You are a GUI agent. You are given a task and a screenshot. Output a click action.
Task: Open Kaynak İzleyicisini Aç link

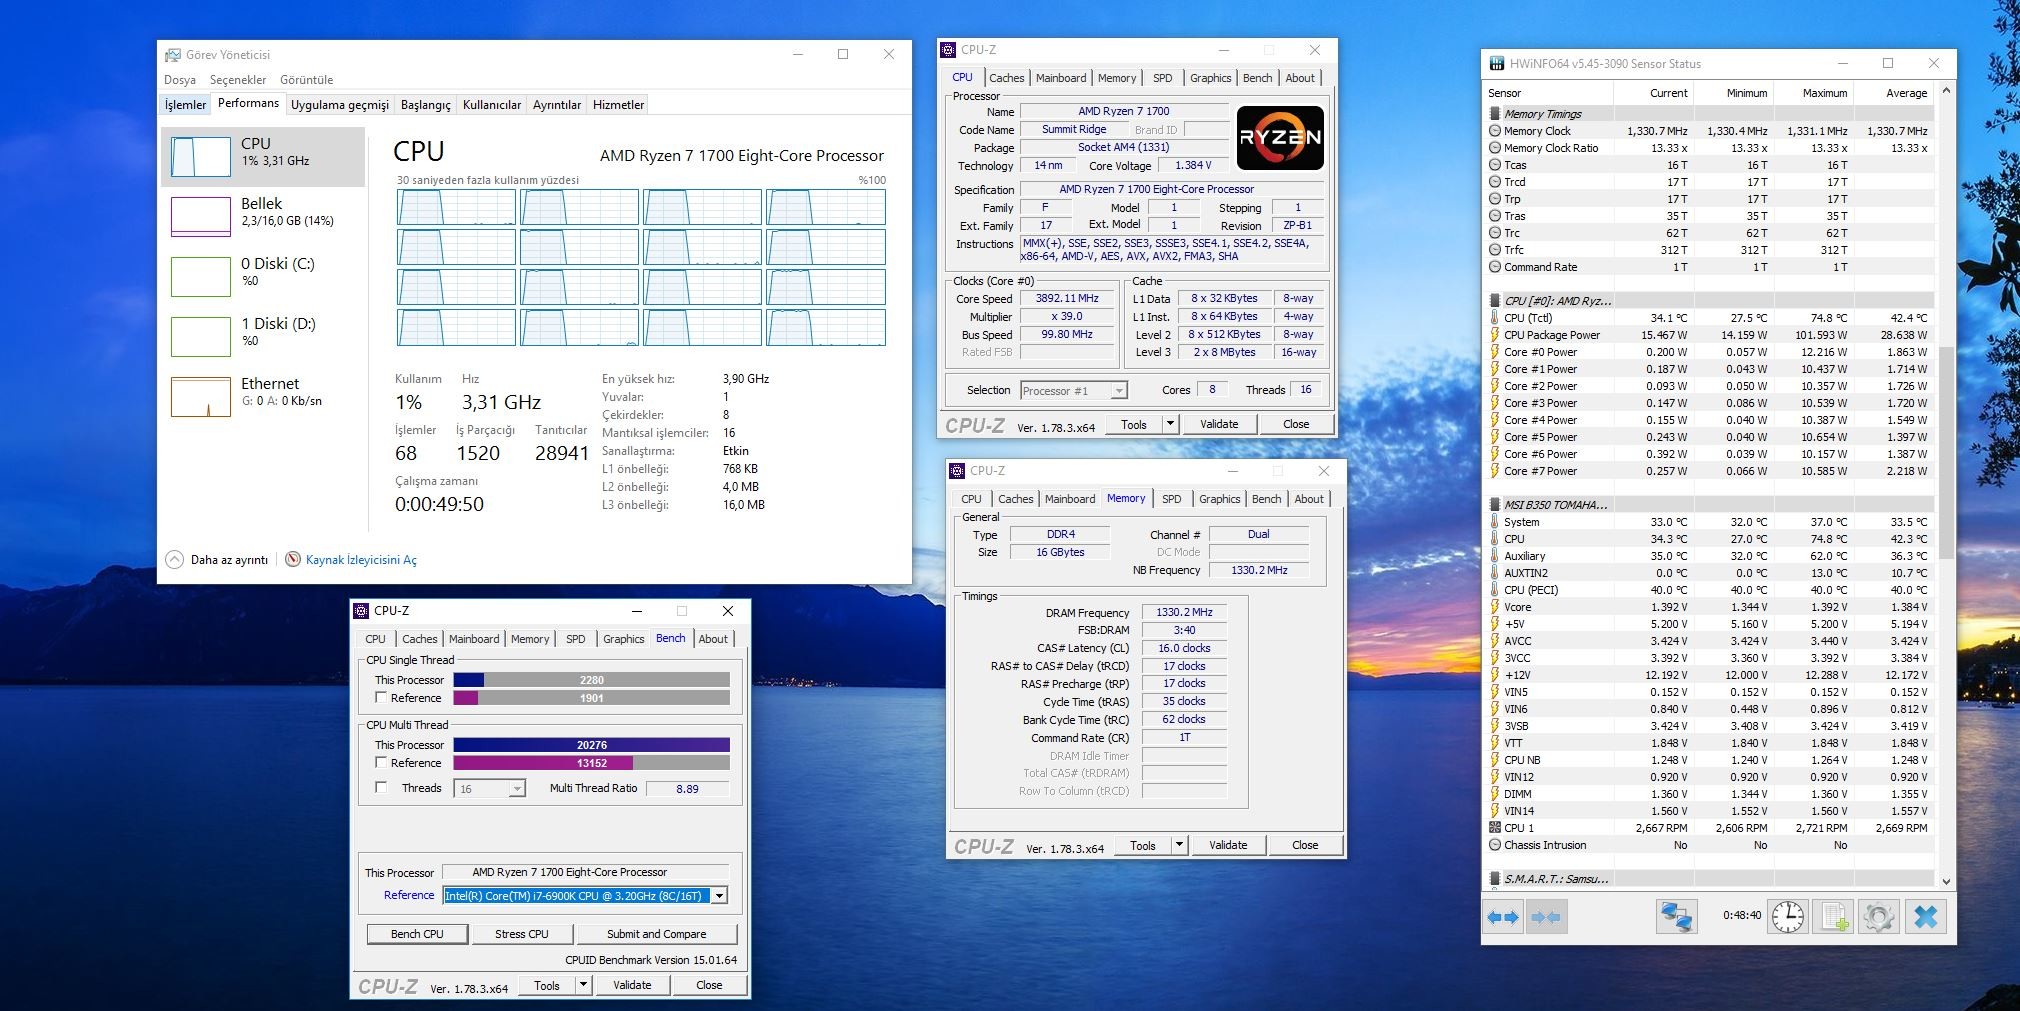[361, 560]
